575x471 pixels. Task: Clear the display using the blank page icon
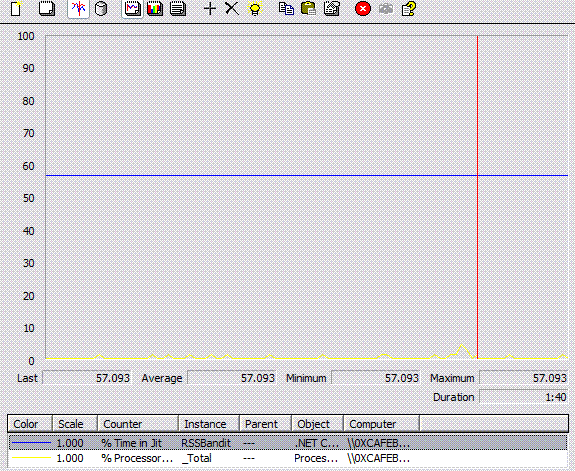click(x=47, y=9)
